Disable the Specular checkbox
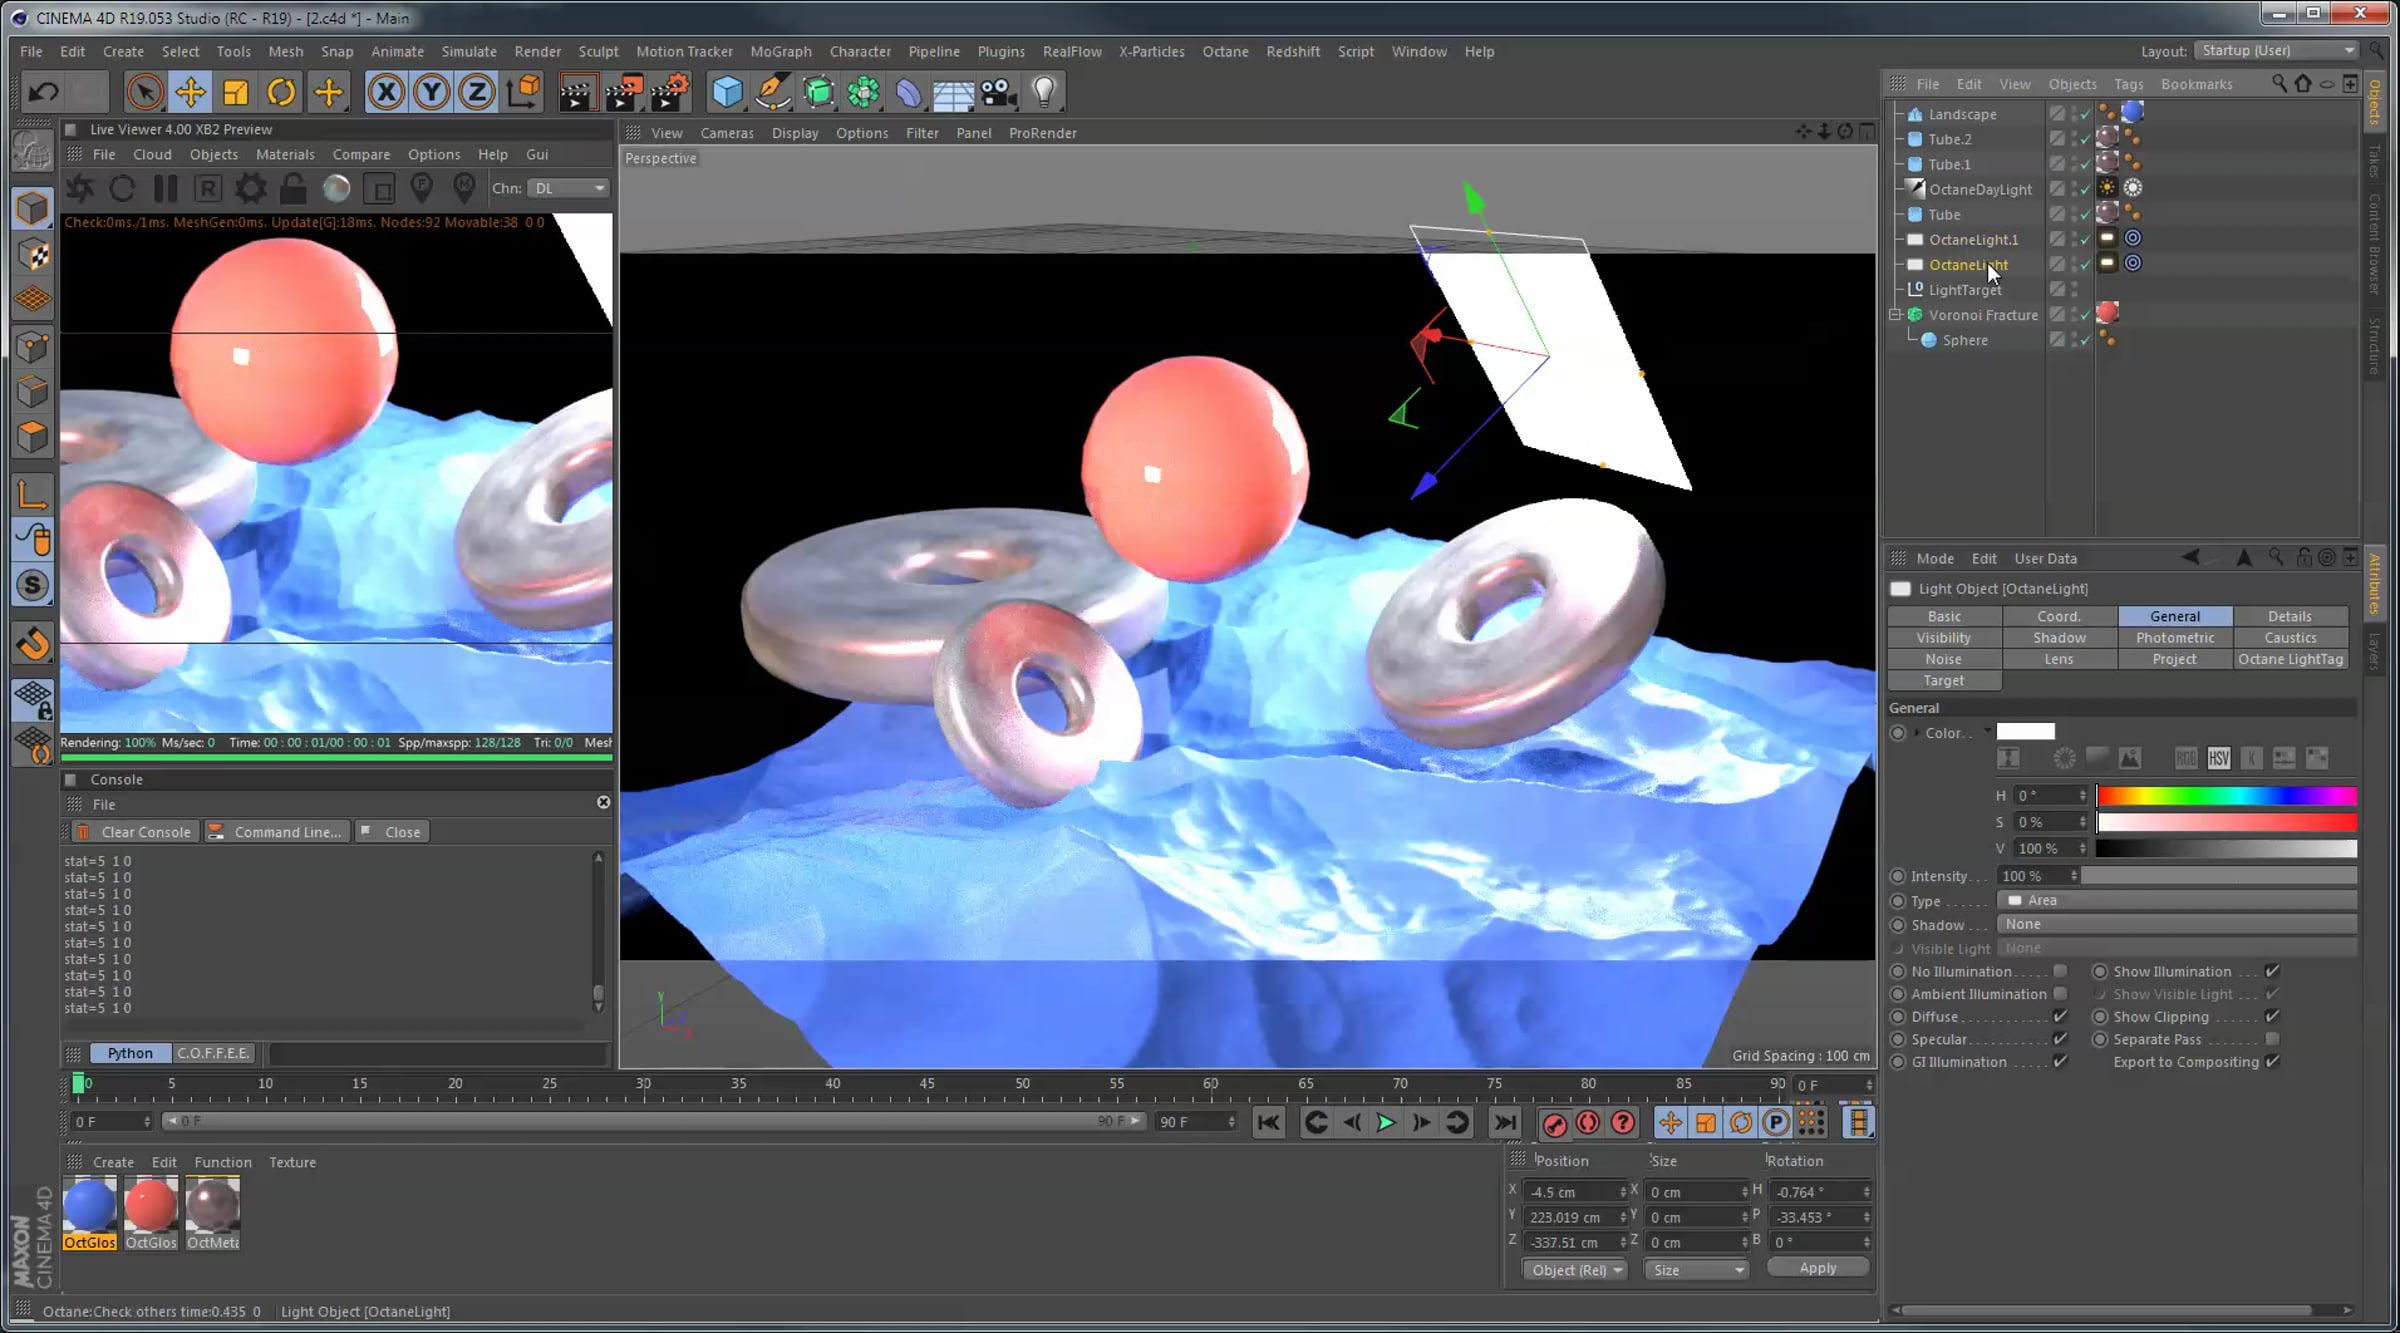Viewport: 2400px width, 1333px height. click(2060, 1039)
